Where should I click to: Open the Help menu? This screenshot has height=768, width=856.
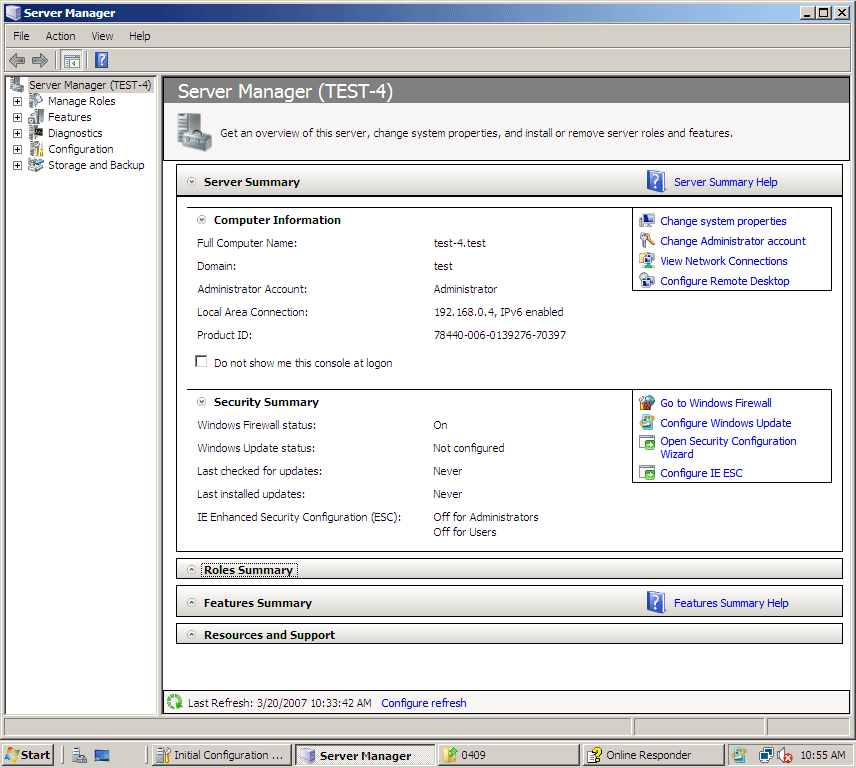[x=140, y=36]
